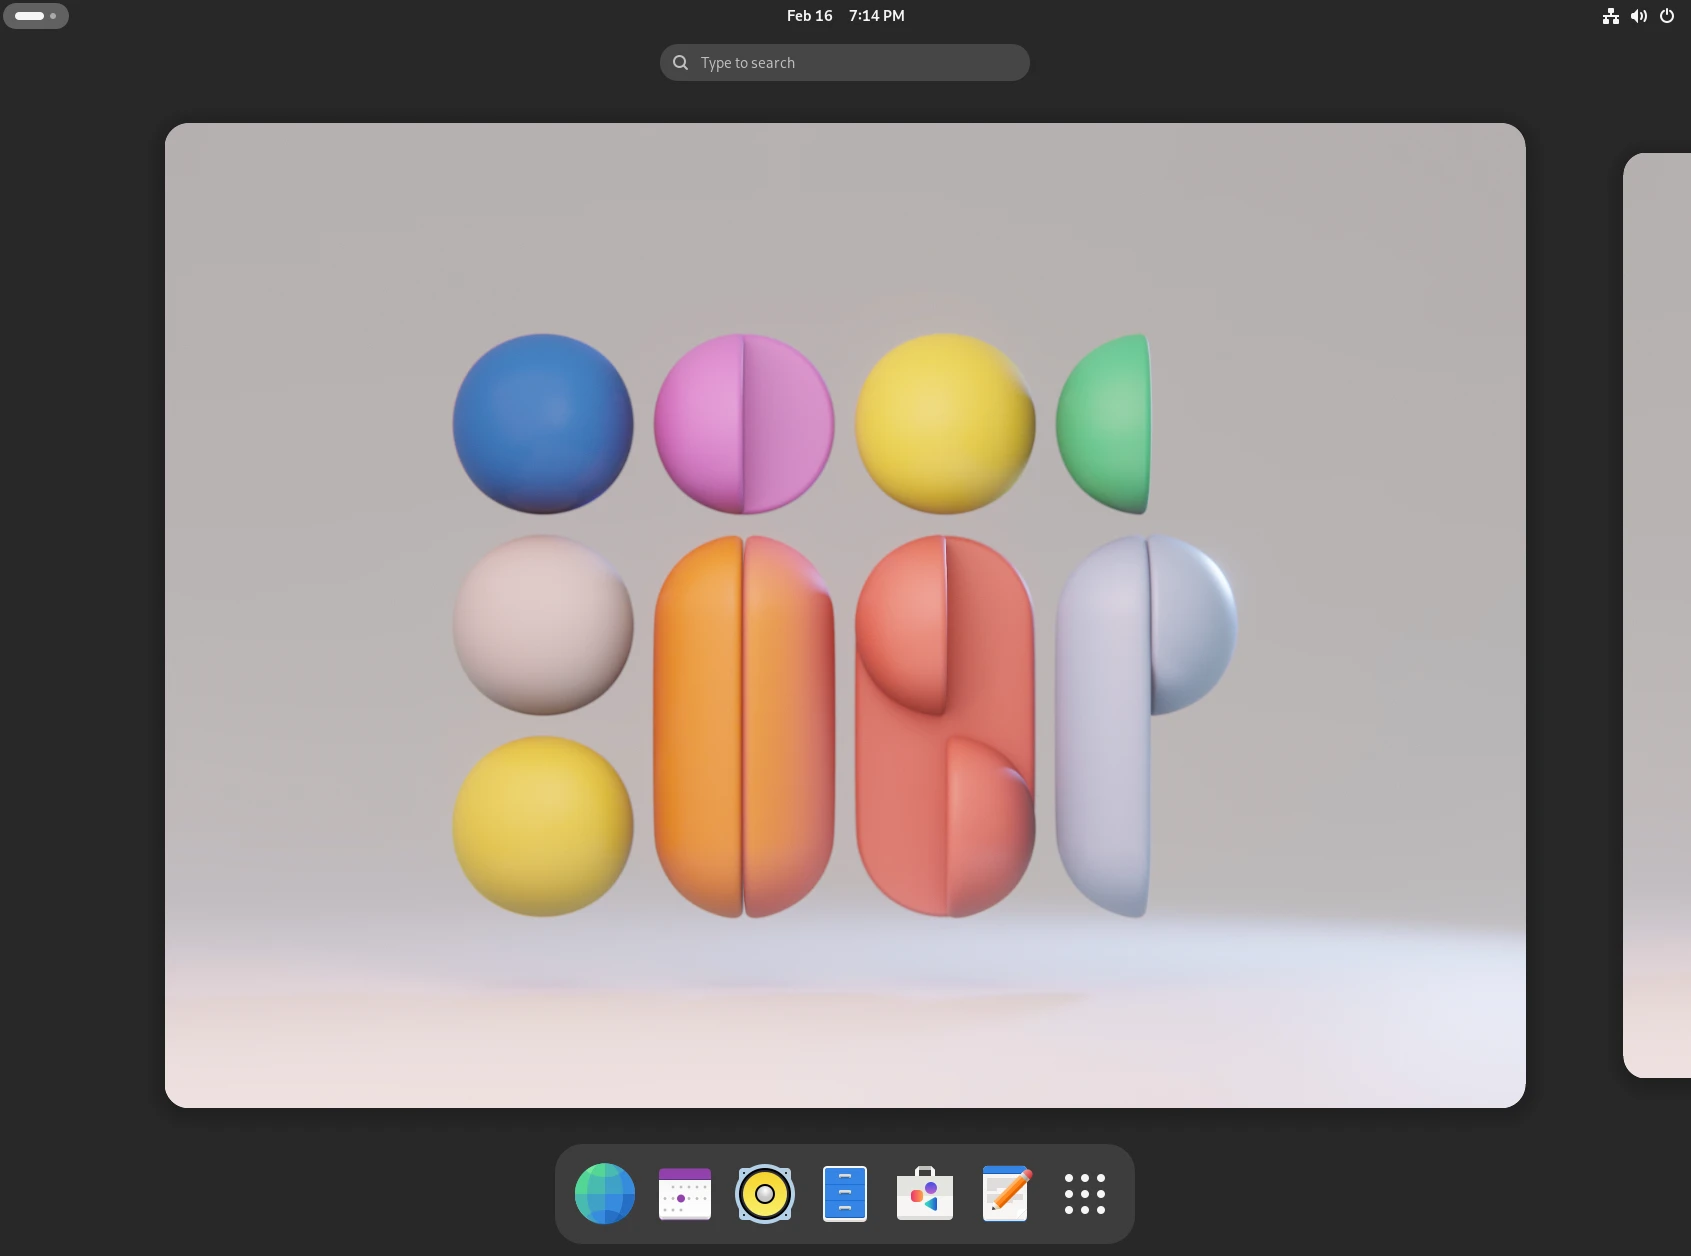Toggle the Activities workspace indicator
Viewport: 1691px width, 1256px height.
pos(36,16)
